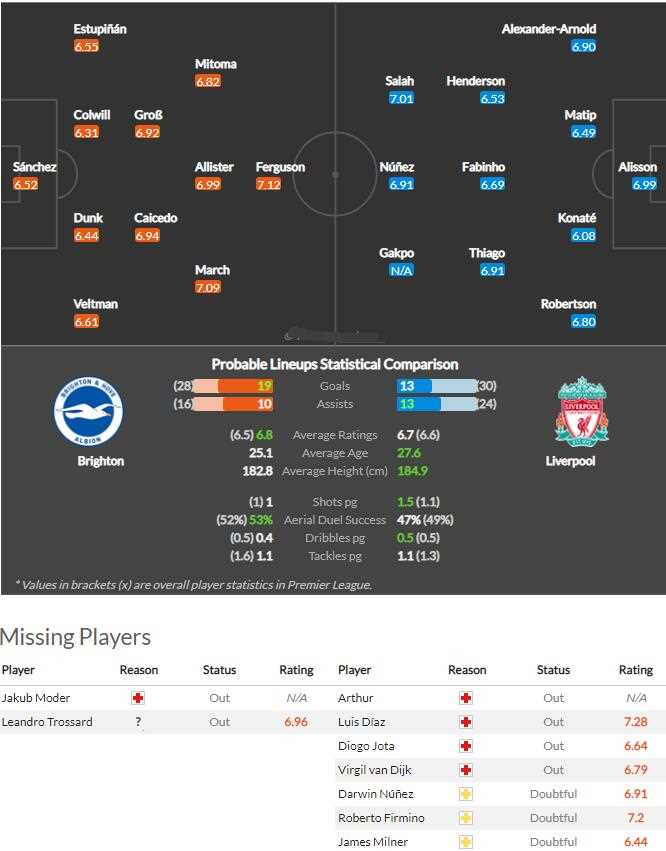Click Brighton's orange Goals bar
666x851 pixels.
(x=245, y=386)
